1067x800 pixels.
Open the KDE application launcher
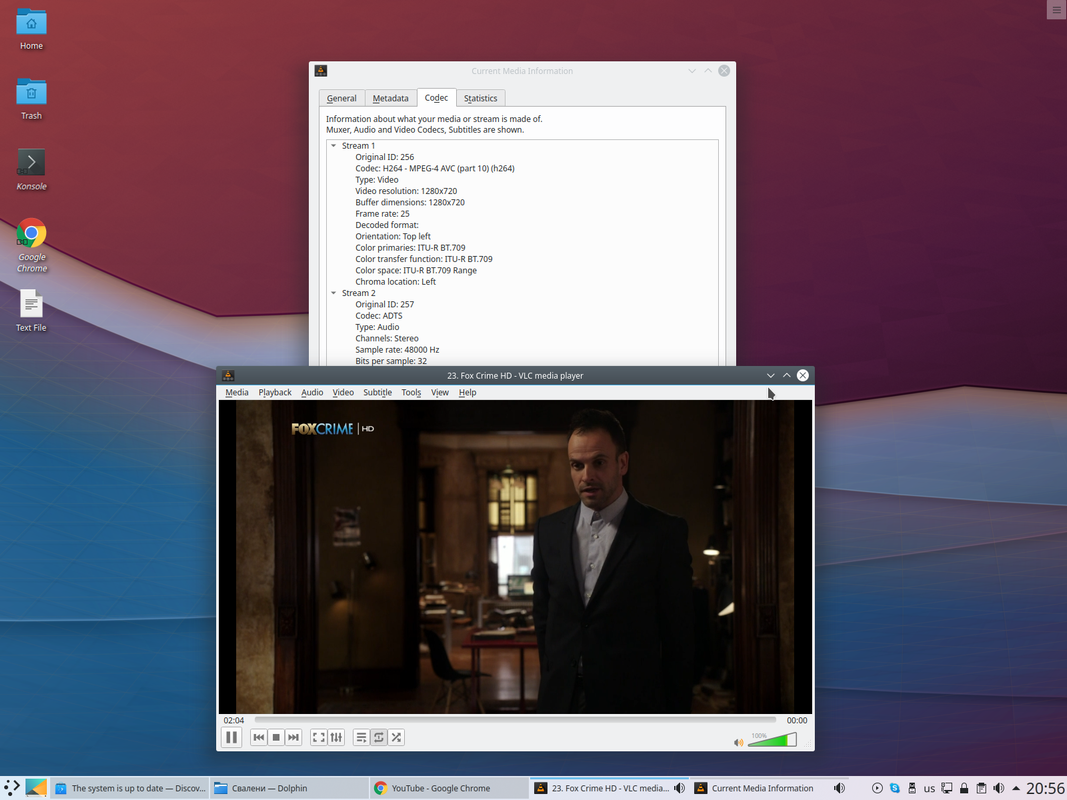click(x=12, y=788)
